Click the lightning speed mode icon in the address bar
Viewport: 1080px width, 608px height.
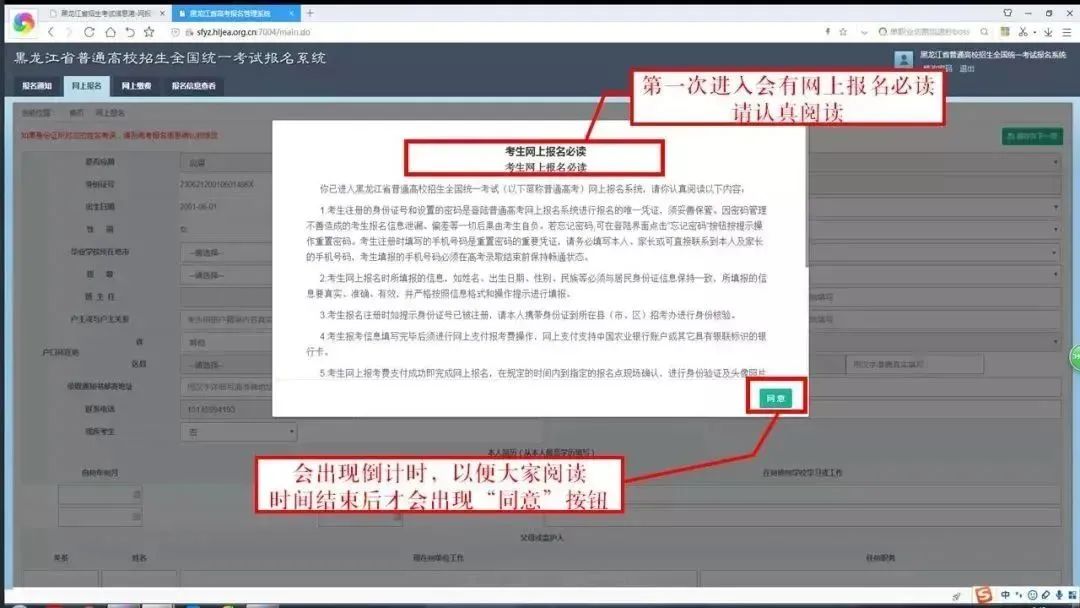[827, 32]
